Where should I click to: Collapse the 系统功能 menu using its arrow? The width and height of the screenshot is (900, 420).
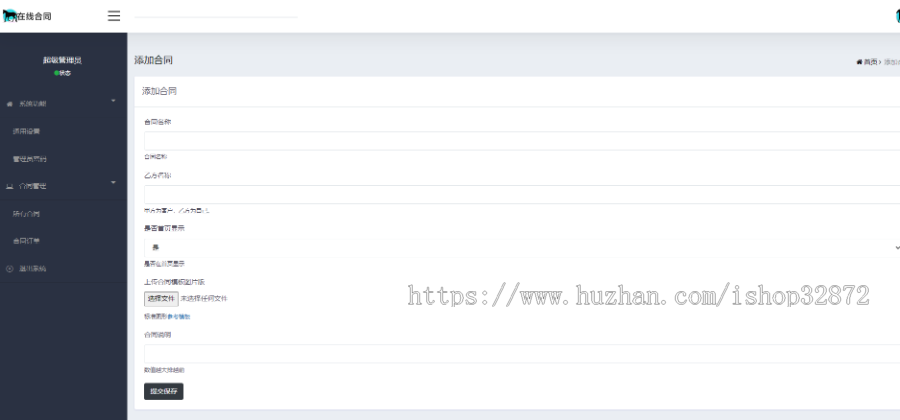point(113,101)
